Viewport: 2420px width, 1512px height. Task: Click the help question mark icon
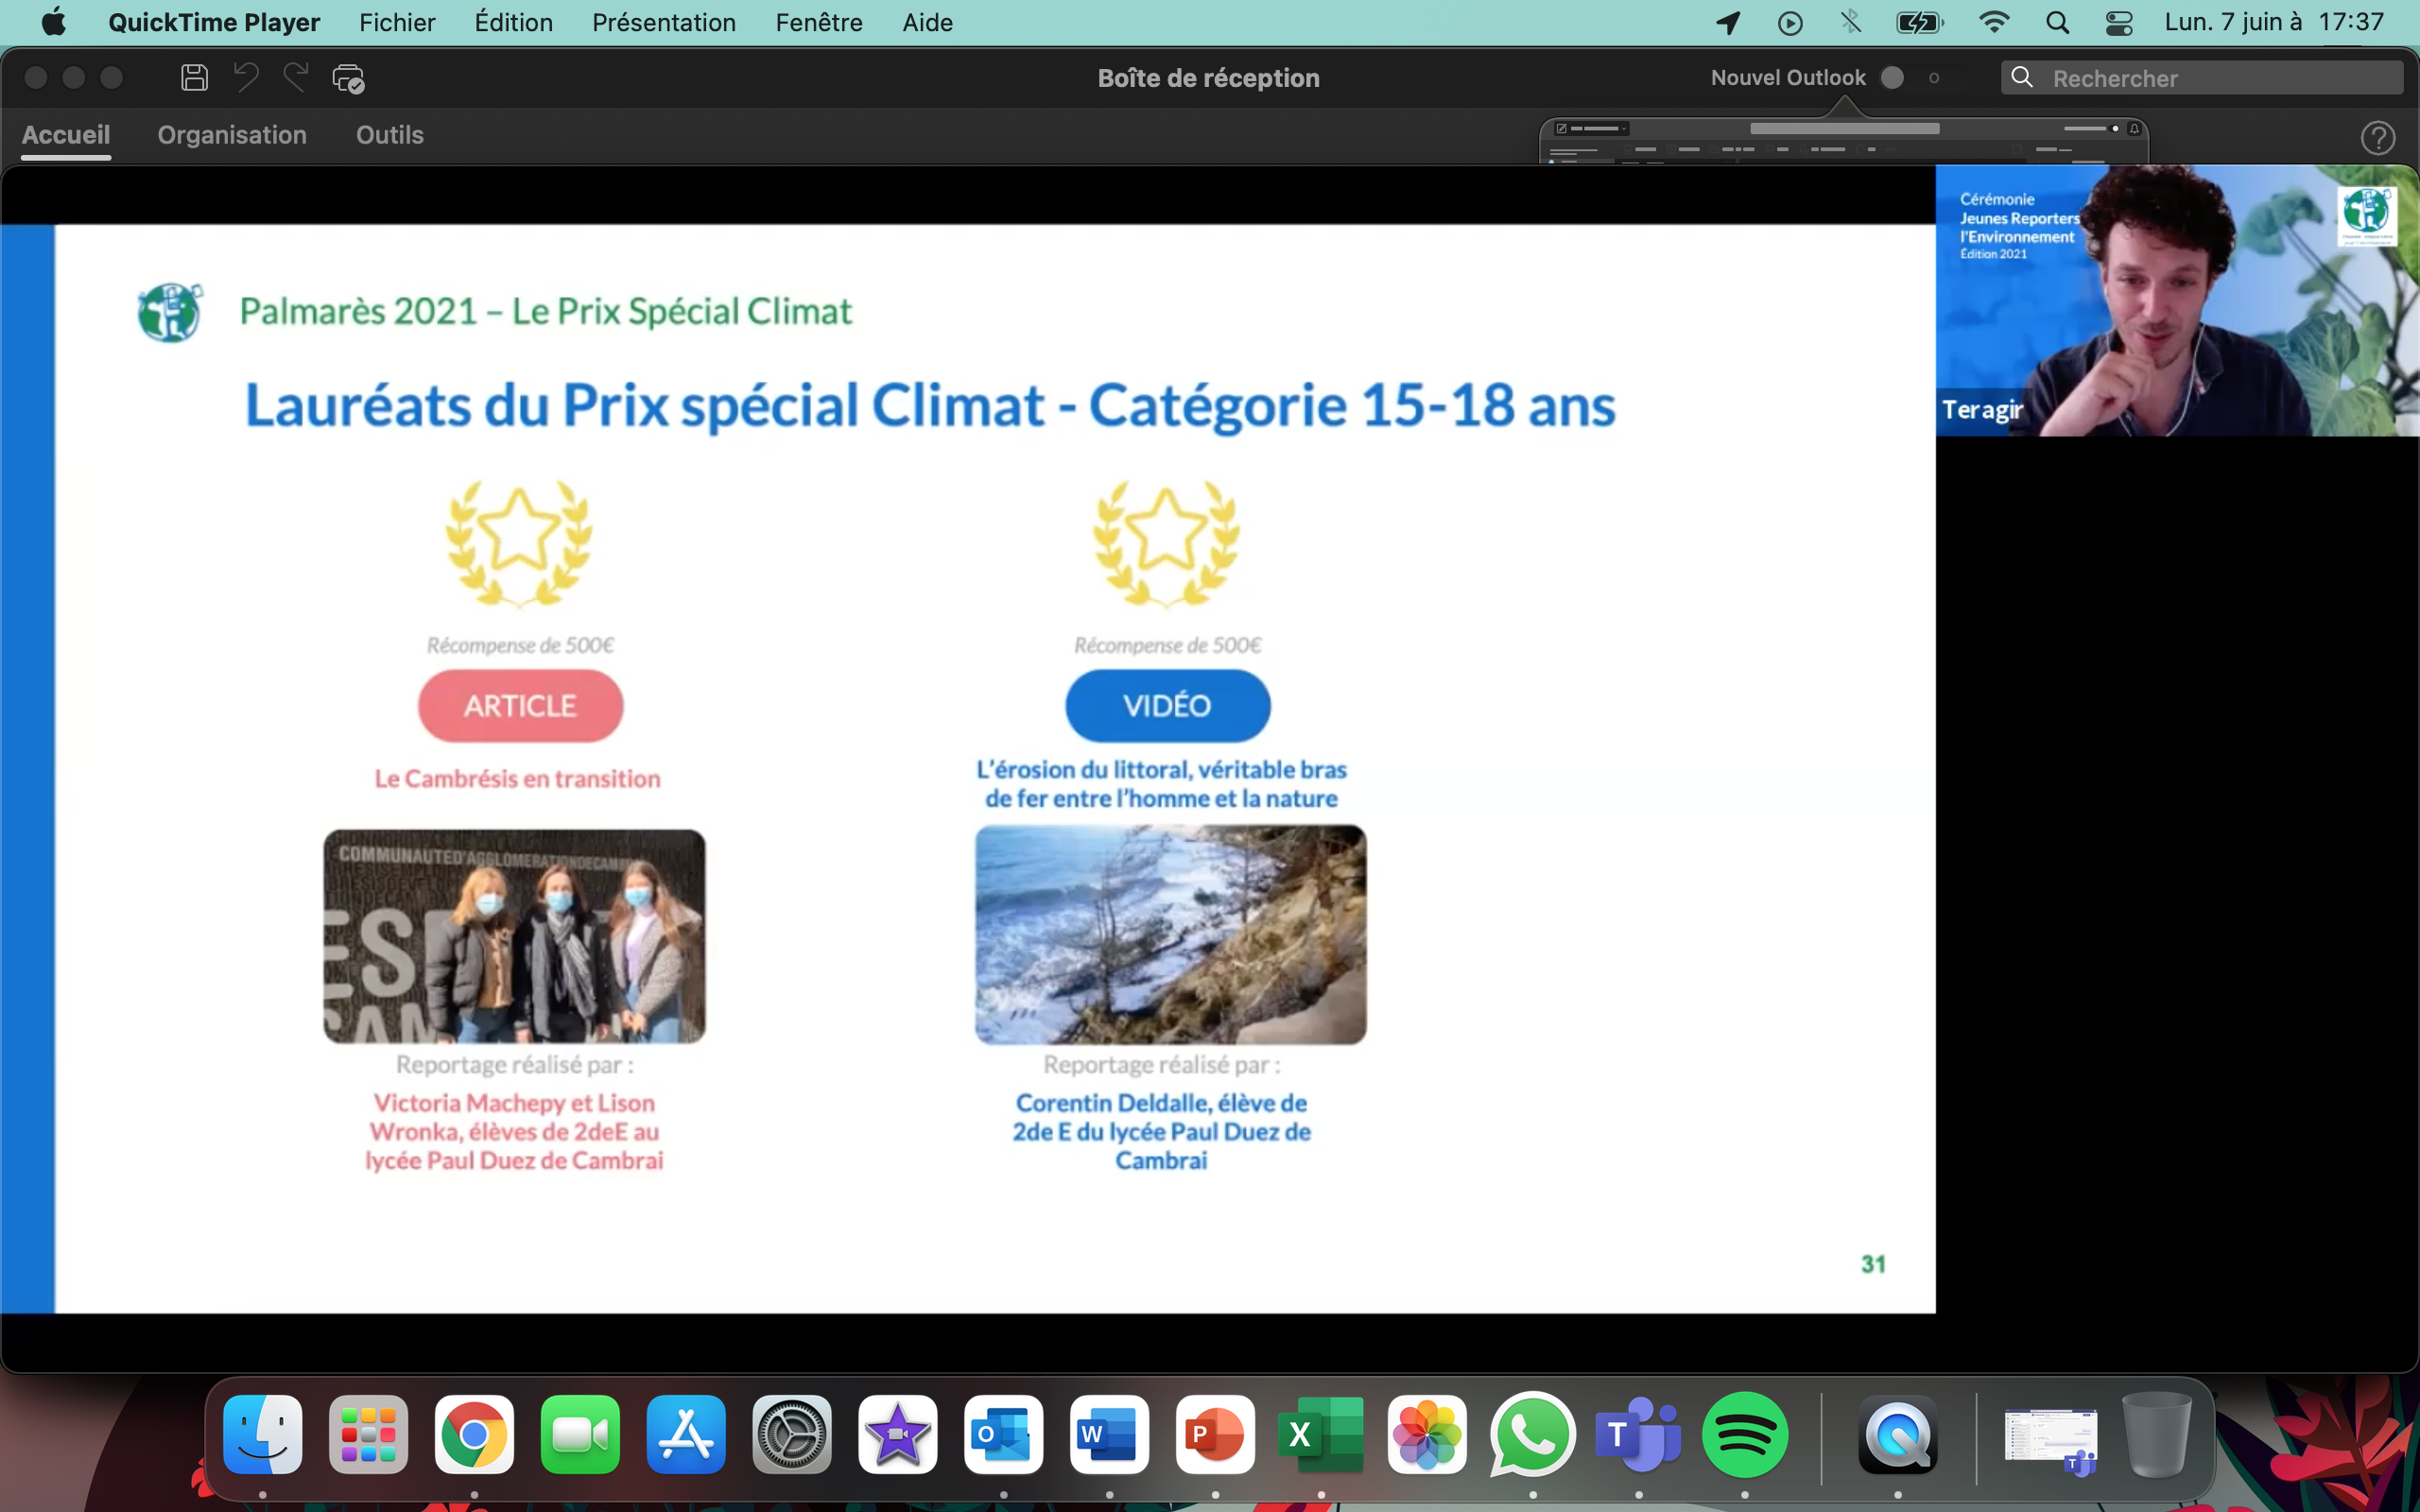click(x=2378, y=138)
